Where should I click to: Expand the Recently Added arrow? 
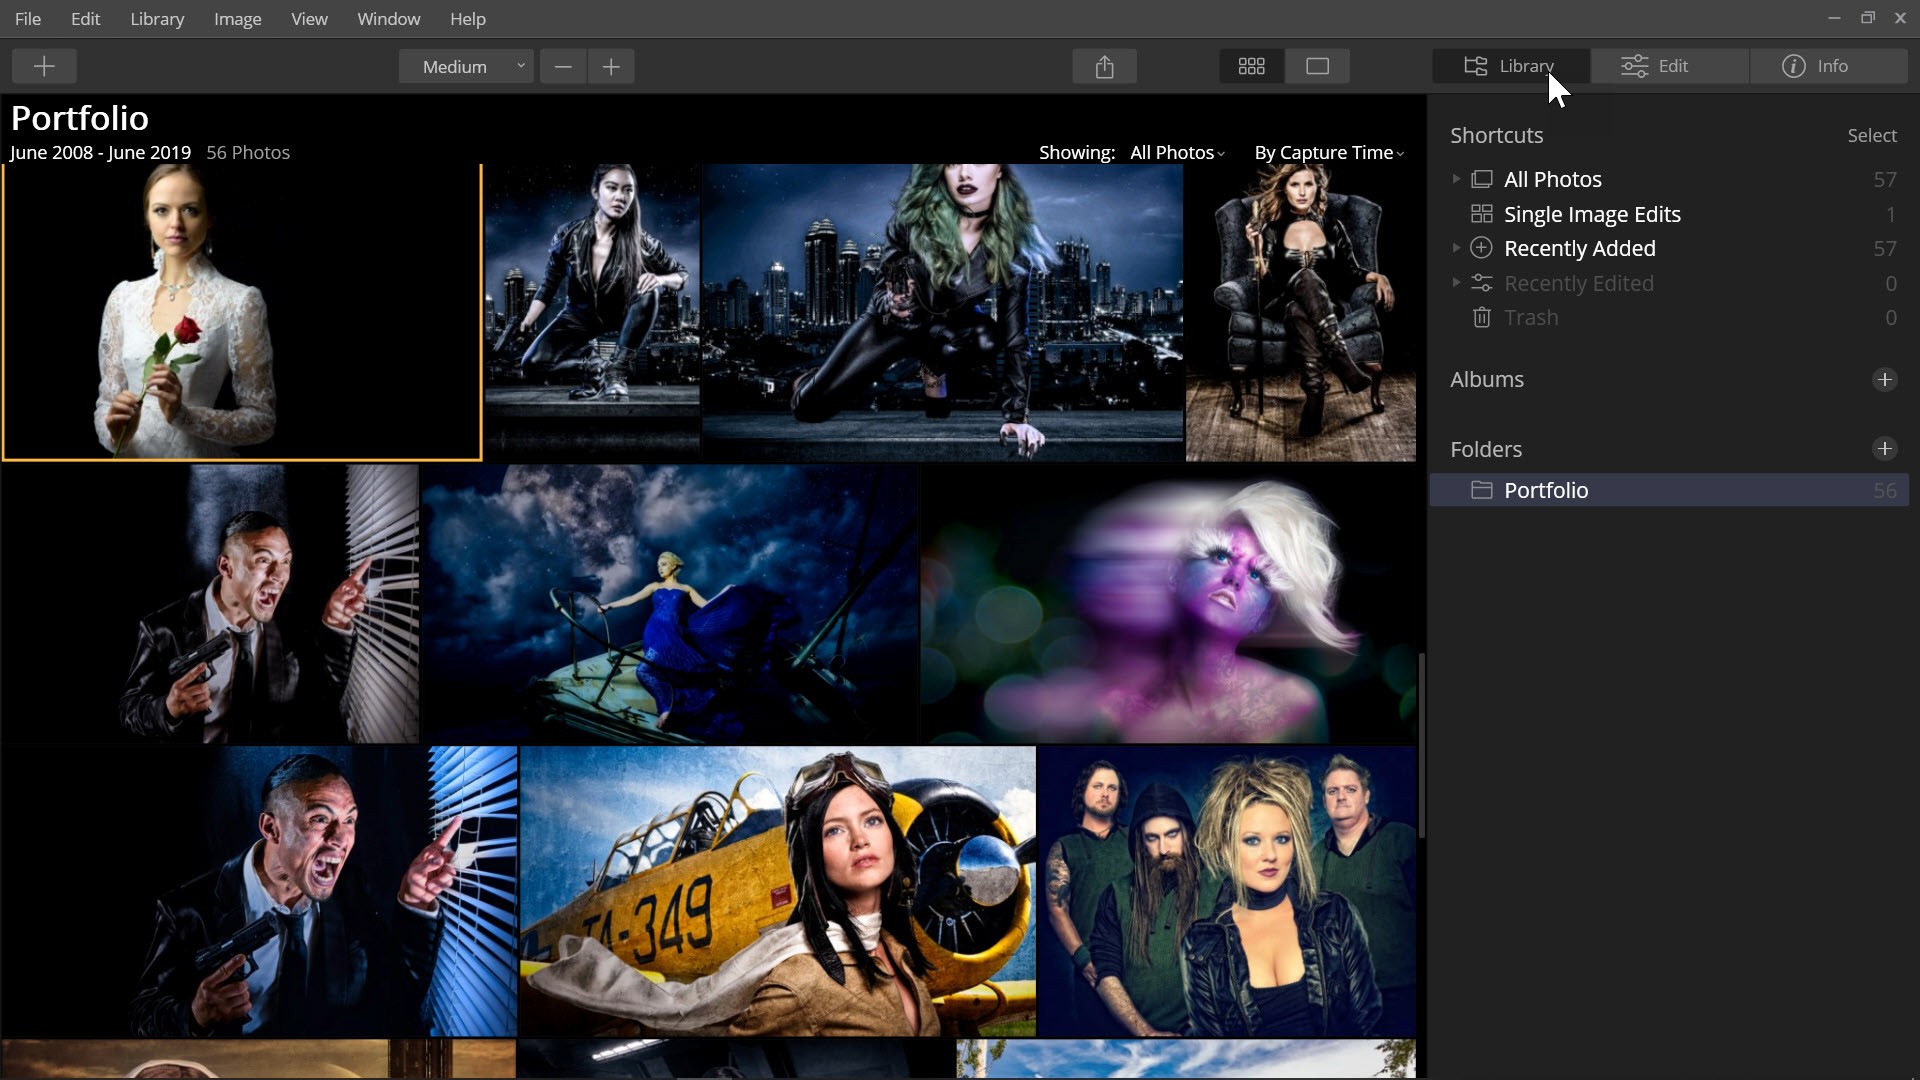tap(1456, 248)
